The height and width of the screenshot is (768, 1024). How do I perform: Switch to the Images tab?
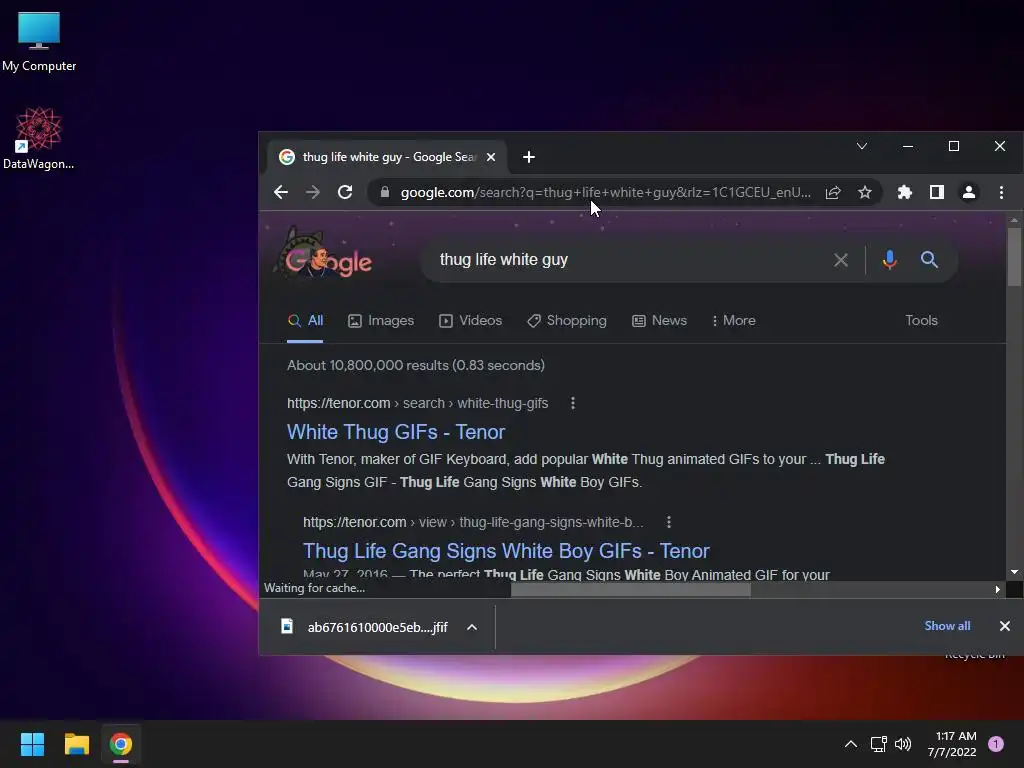coord(381,321)
